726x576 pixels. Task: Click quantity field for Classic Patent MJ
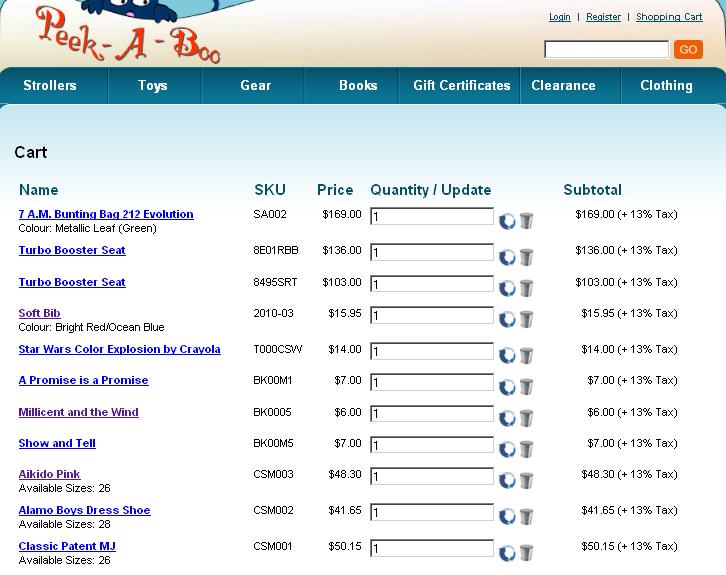tap(432, 548)
